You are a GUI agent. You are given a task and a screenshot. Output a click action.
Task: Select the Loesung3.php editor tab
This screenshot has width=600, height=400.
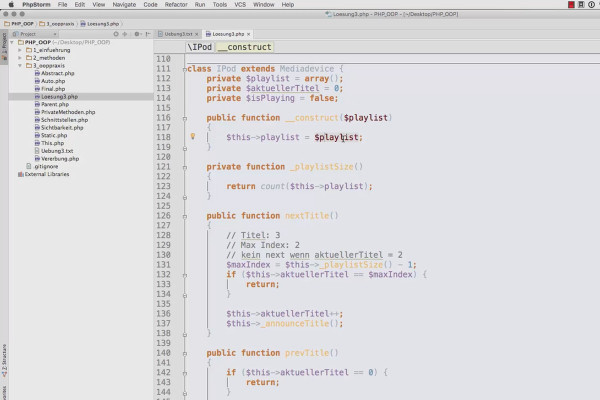pyautogui.click(x=228, y=34)
